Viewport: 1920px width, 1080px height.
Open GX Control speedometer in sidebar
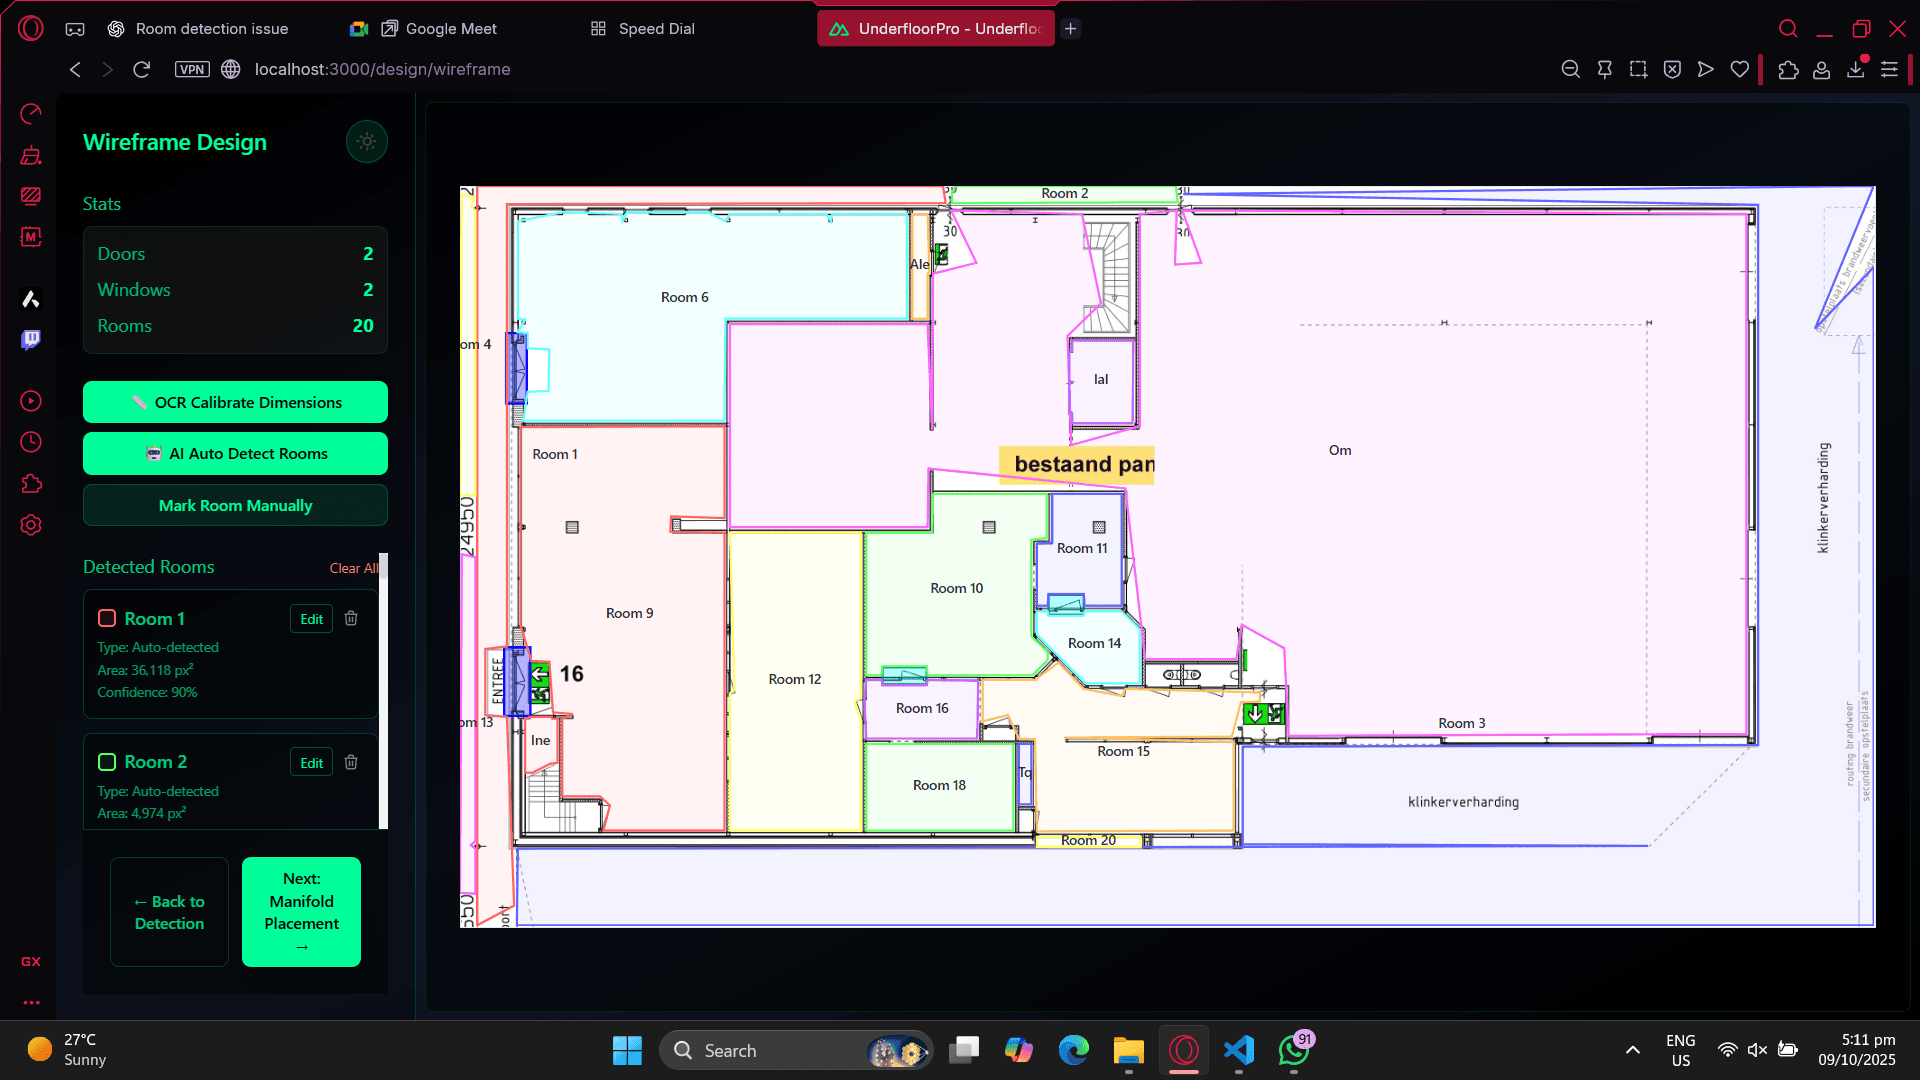(x=31, y=113)
